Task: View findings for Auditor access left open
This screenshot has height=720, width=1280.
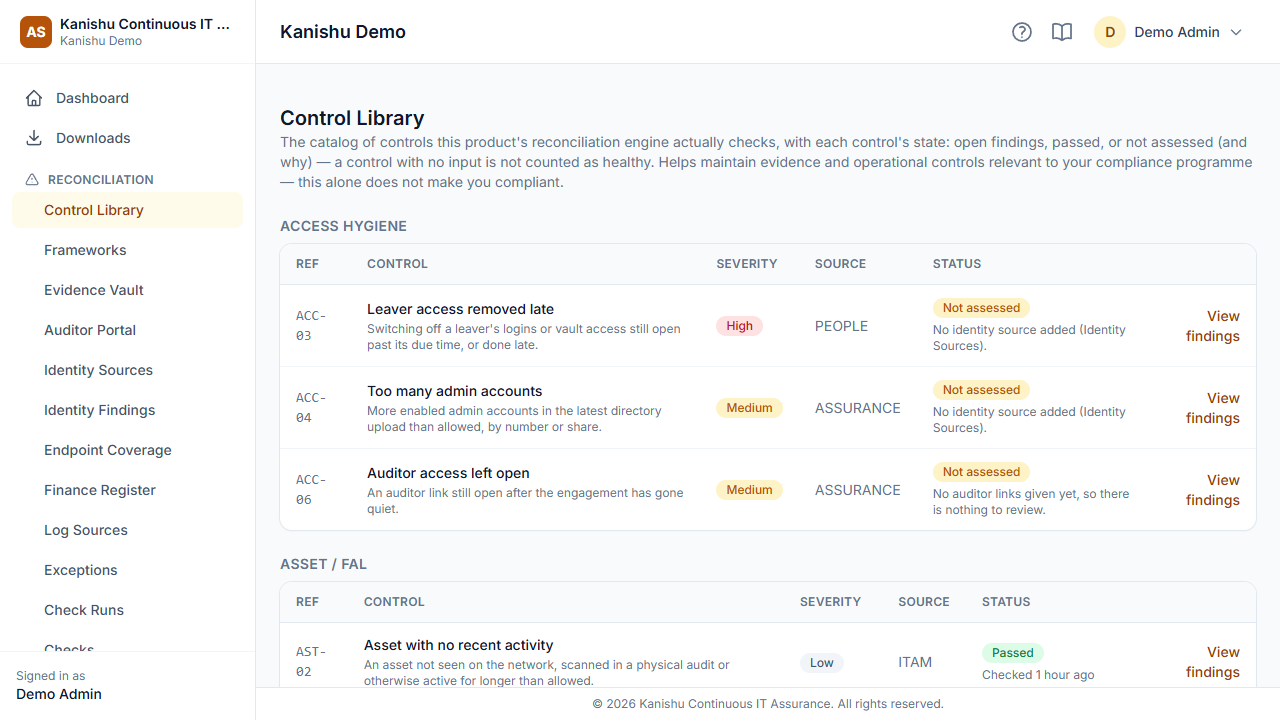Action: click(1213, 490)
